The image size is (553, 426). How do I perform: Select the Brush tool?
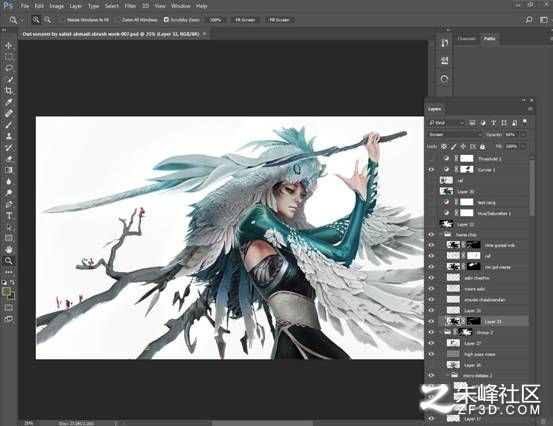point(9,124)
